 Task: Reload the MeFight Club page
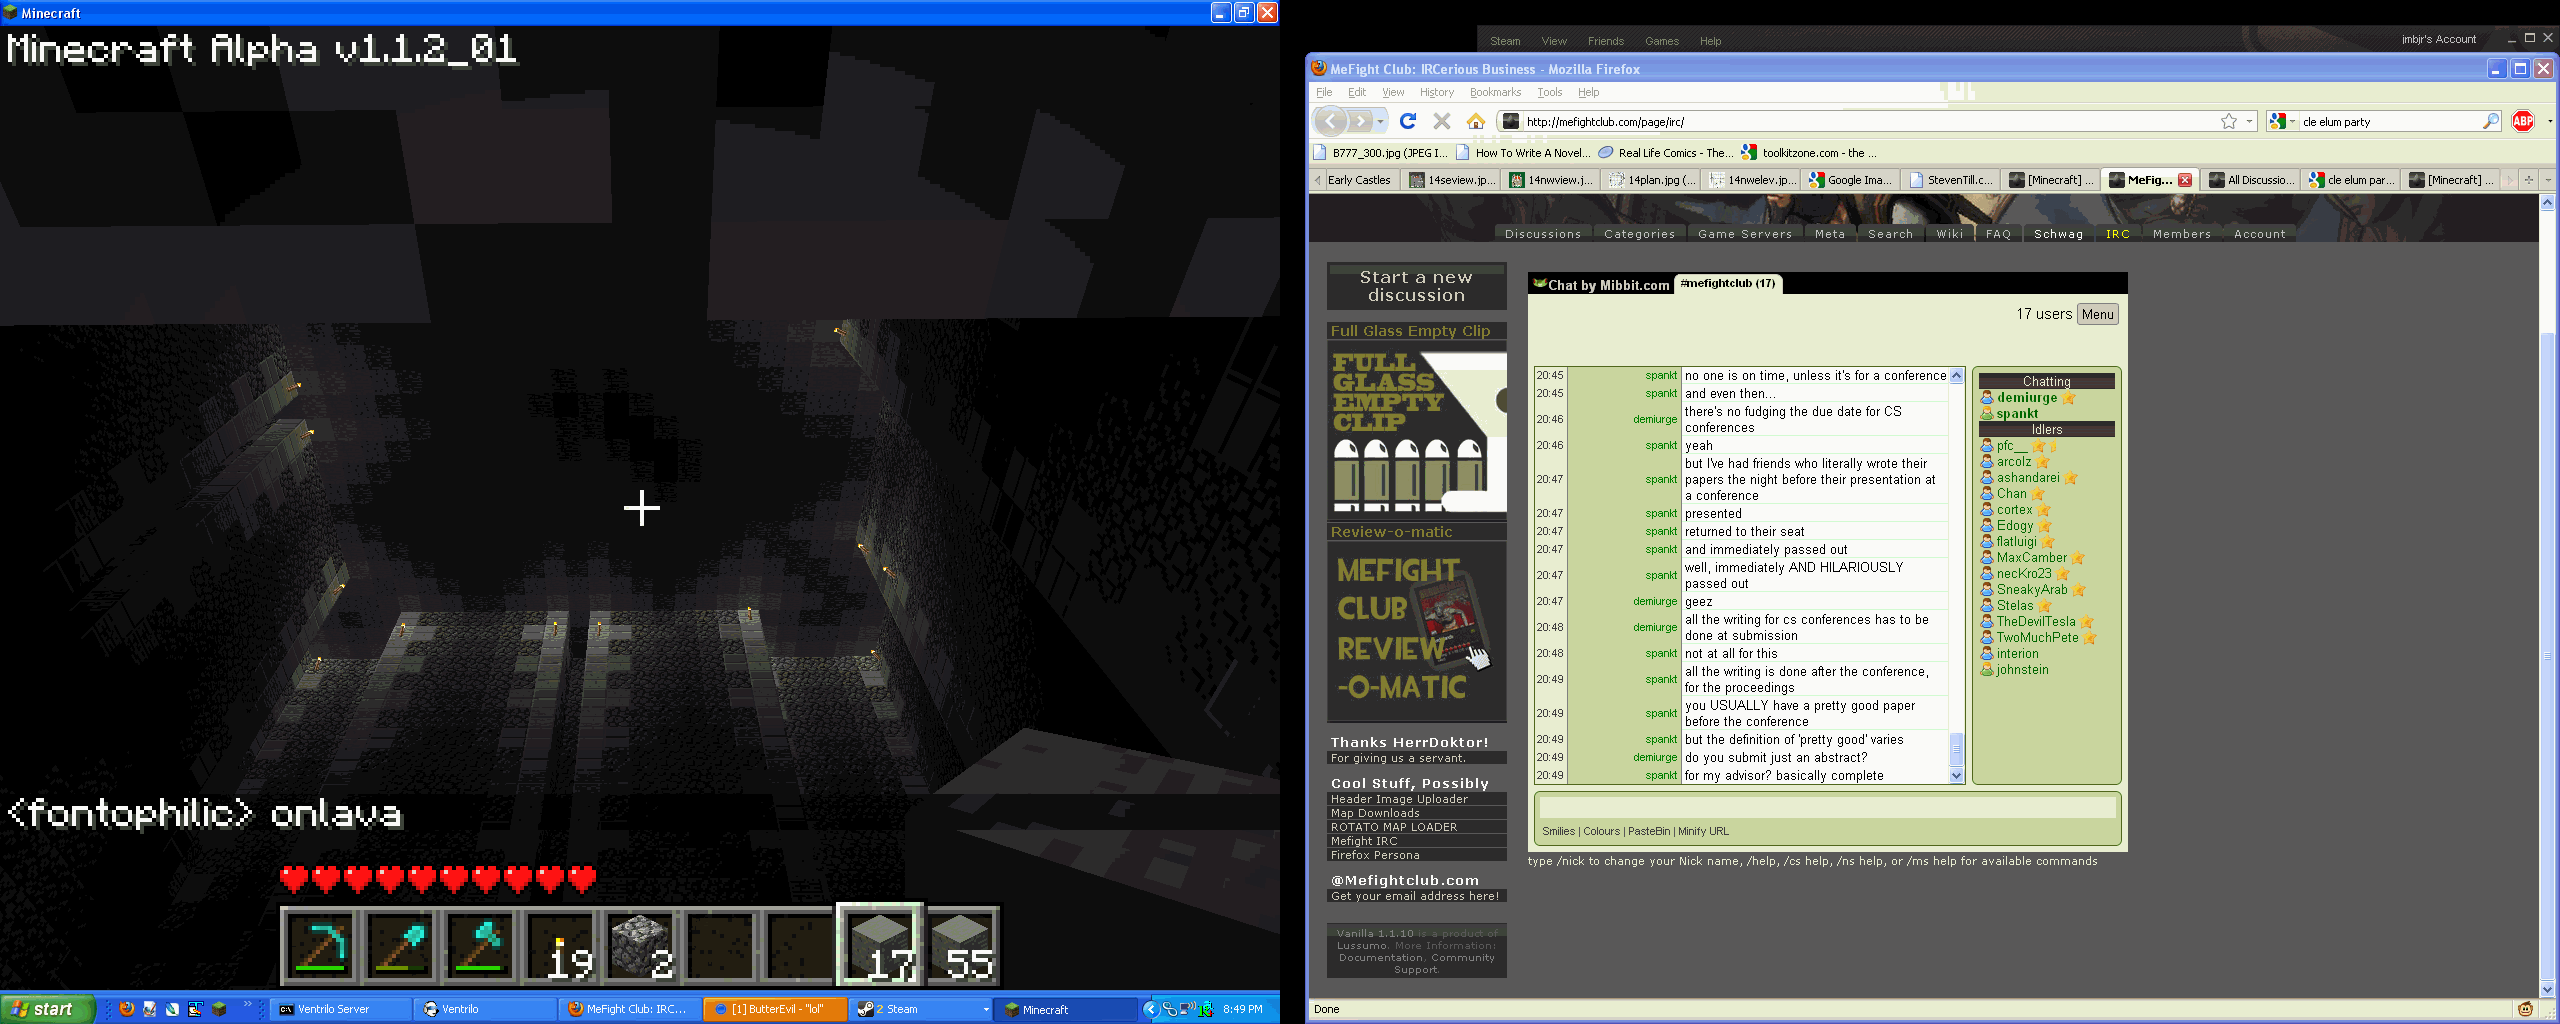(1408, 121)
